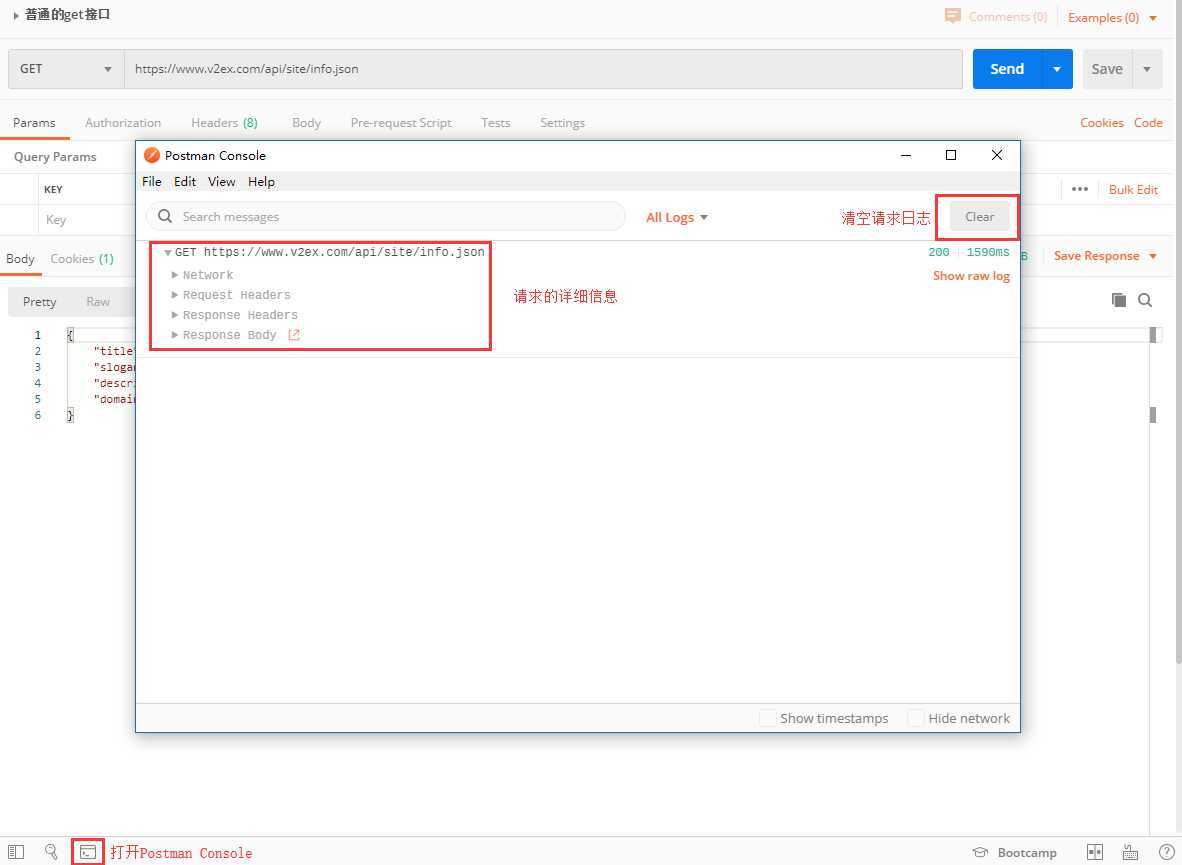Screen dimensions: 1182x865
Task: Open the File menu in Postman Console
Action: point(152,182)
